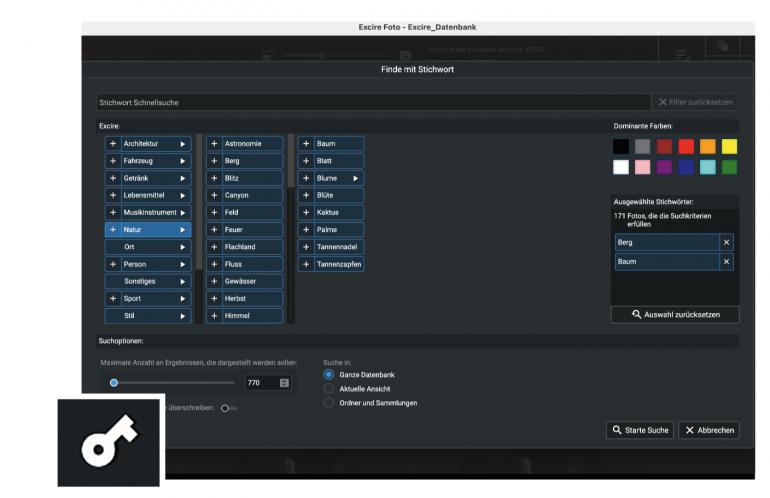Image resolution: width=770 pixels, height=498 pixels.
Task: Add Lebensmittel keyword with plus icon
Action: tap(113, 195)
